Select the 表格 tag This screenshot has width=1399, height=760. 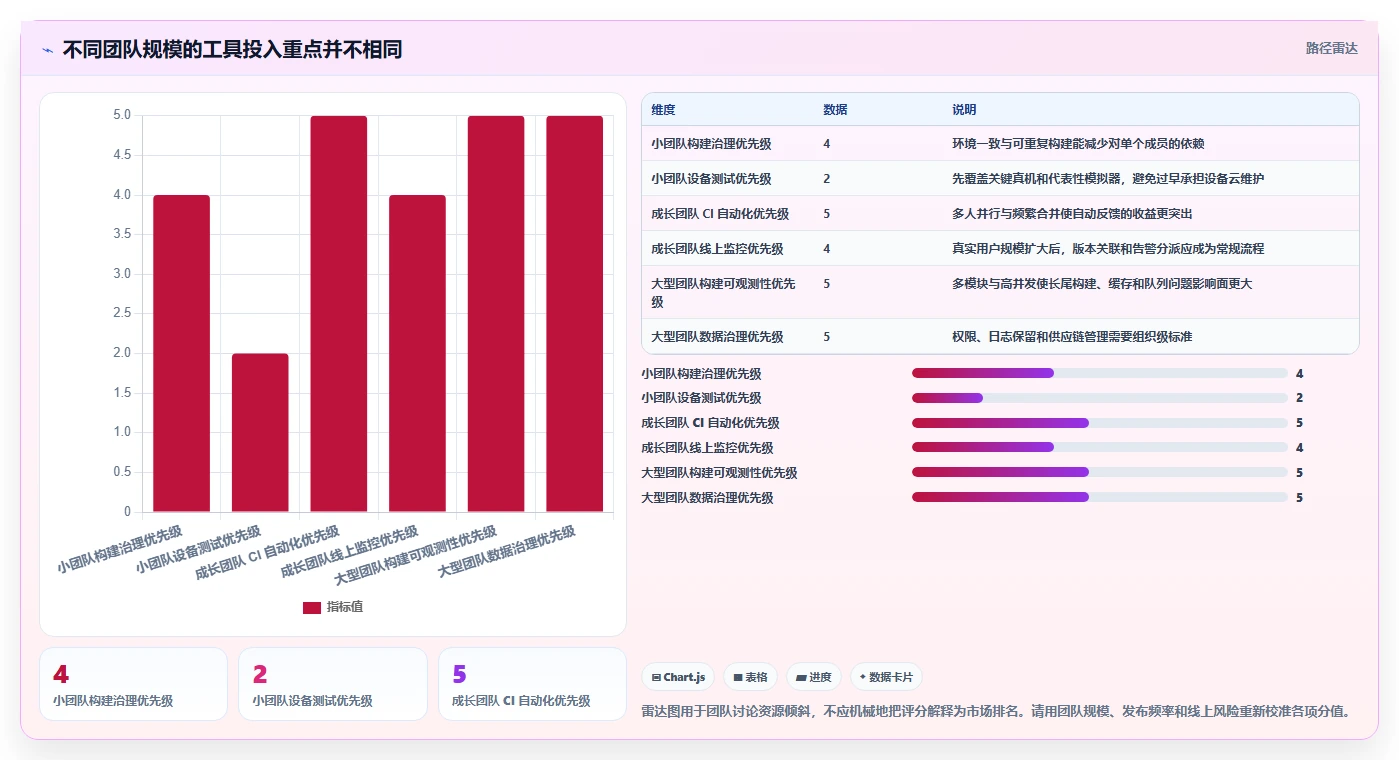pyautogui.click(x=750, y=677)
